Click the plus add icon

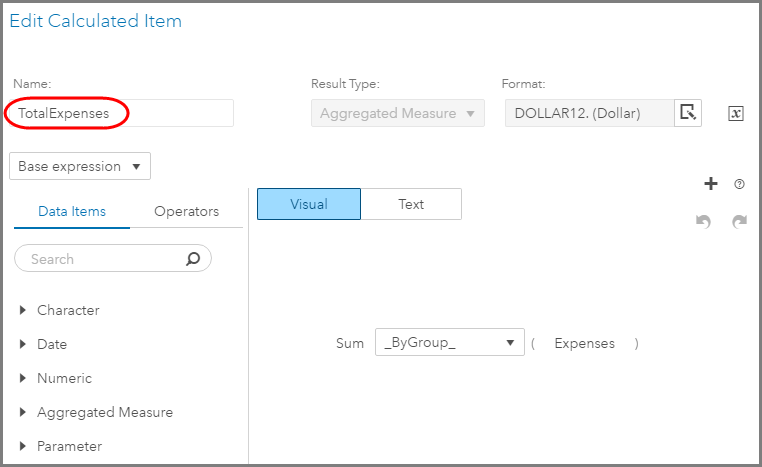tap(711, 183)
